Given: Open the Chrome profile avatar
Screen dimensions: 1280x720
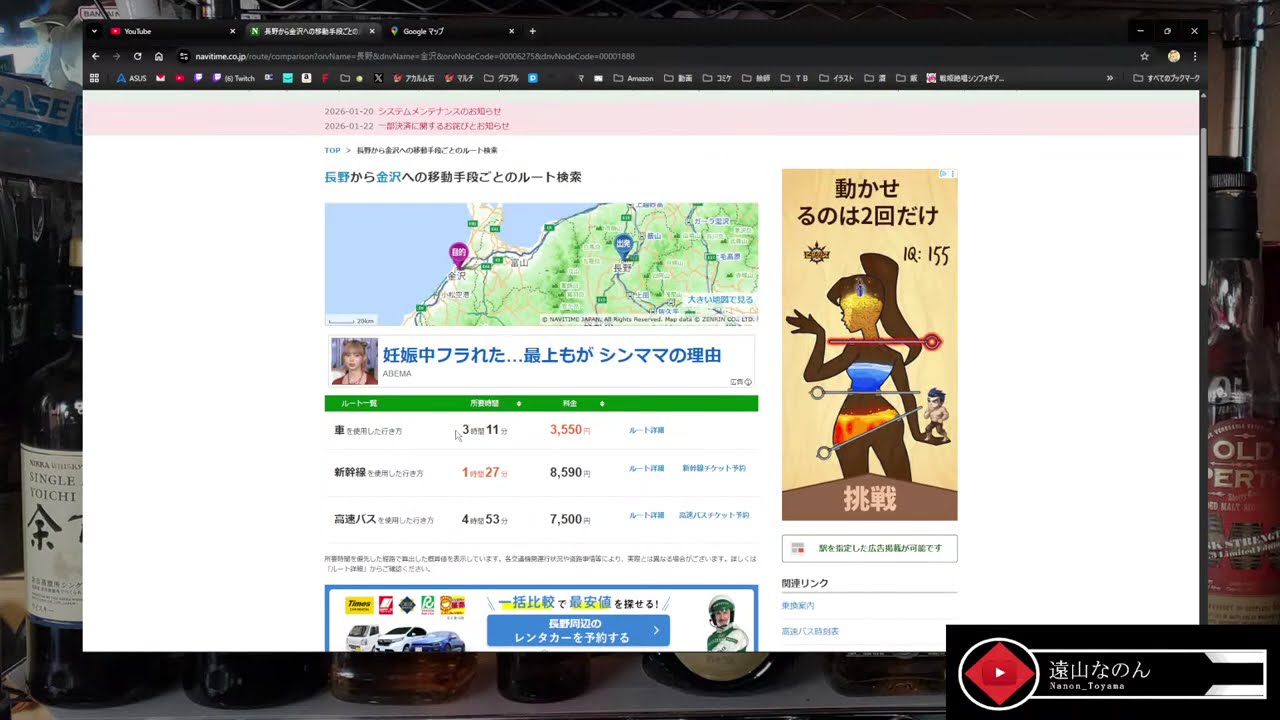Looking at the screenshot, I should coord(1174,56).
